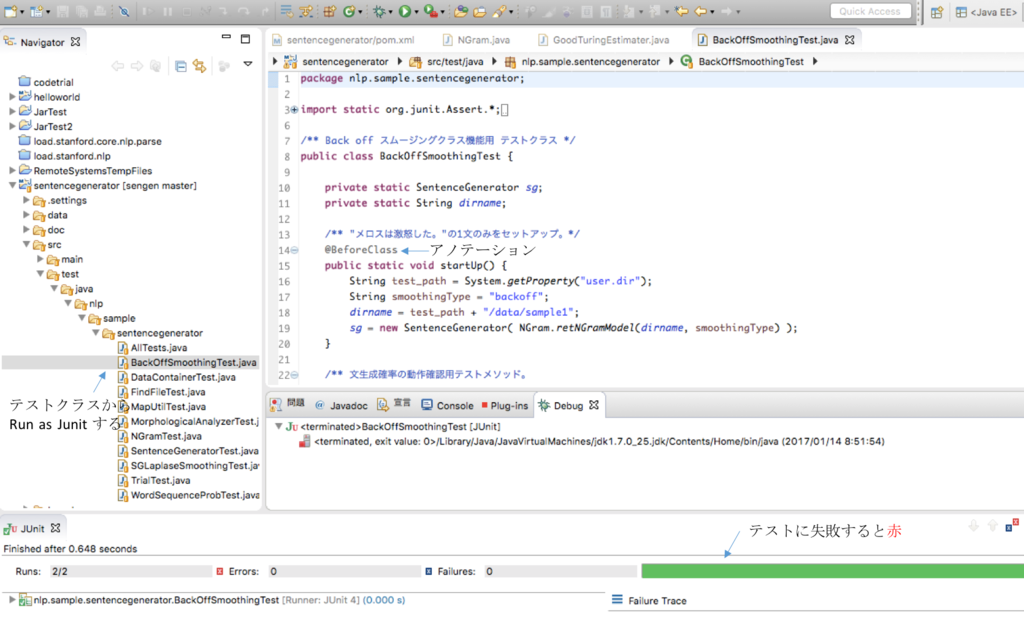Viewport: 1024px width, 632px height.
Task: Click Collapse All icon in Navigator
Action: coord(181,66)
